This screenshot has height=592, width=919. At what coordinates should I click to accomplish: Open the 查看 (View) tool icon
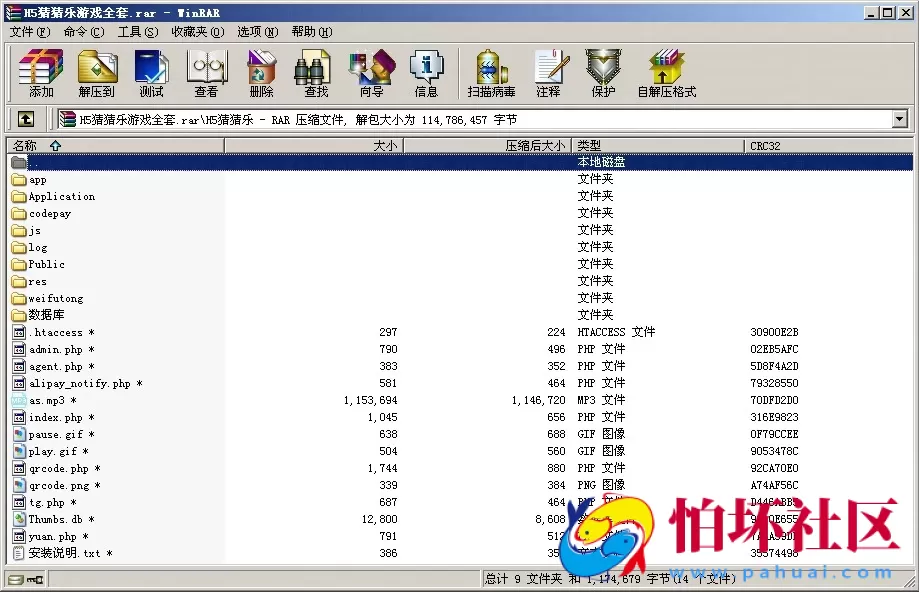pos(206,73)
